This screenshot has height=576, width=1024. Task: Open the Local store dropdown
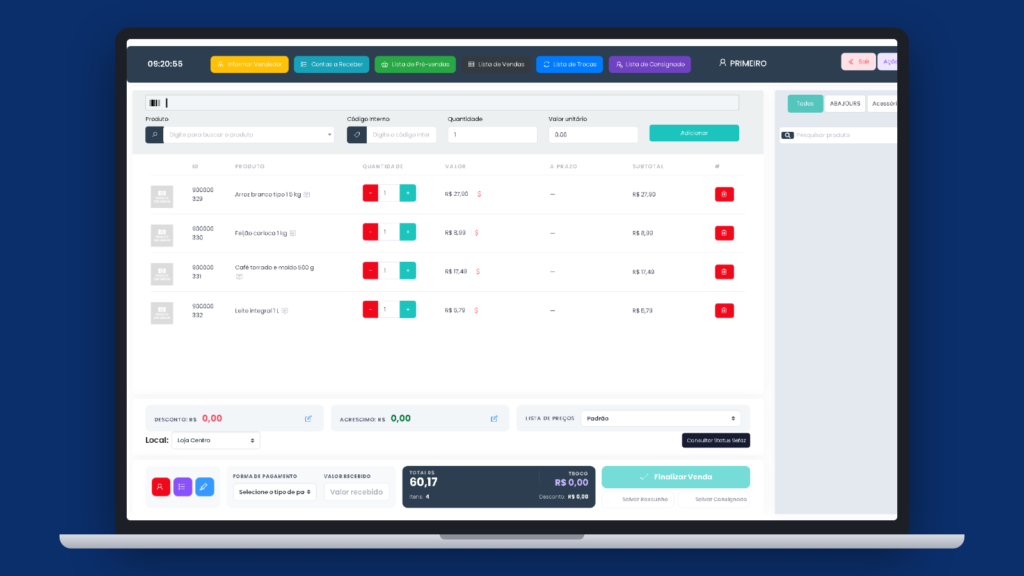pyautogui.click(x=216, y=440)
